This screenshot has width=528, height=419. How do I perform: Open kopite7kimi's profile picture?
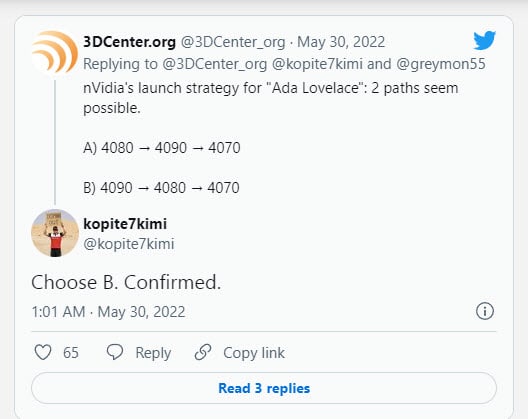55,233
